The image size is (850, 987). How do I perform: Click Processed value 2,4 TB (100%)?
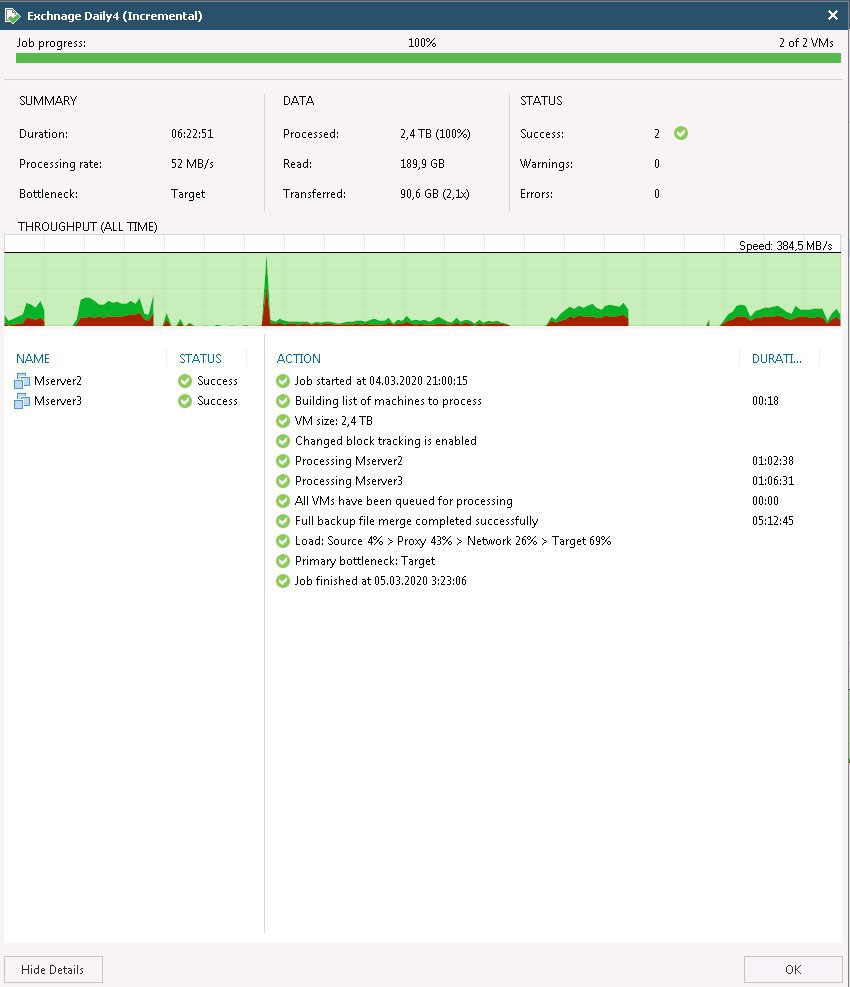(435, 134)
